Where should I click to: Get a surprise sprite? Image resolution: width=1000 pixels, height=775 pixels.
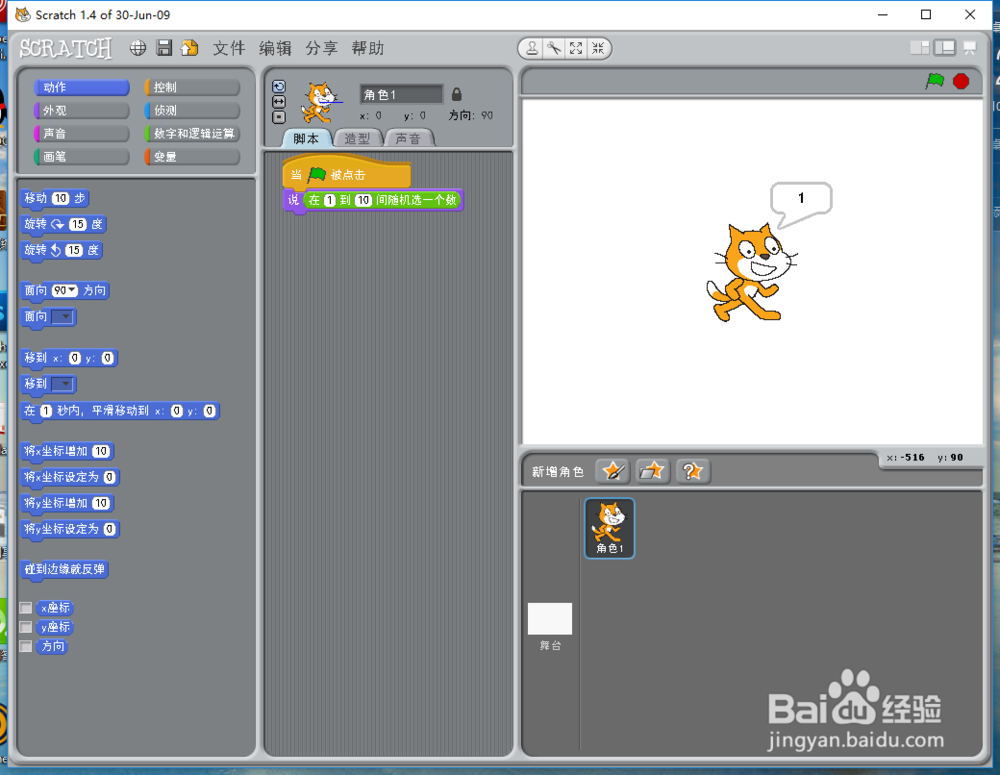pos(693,470)
